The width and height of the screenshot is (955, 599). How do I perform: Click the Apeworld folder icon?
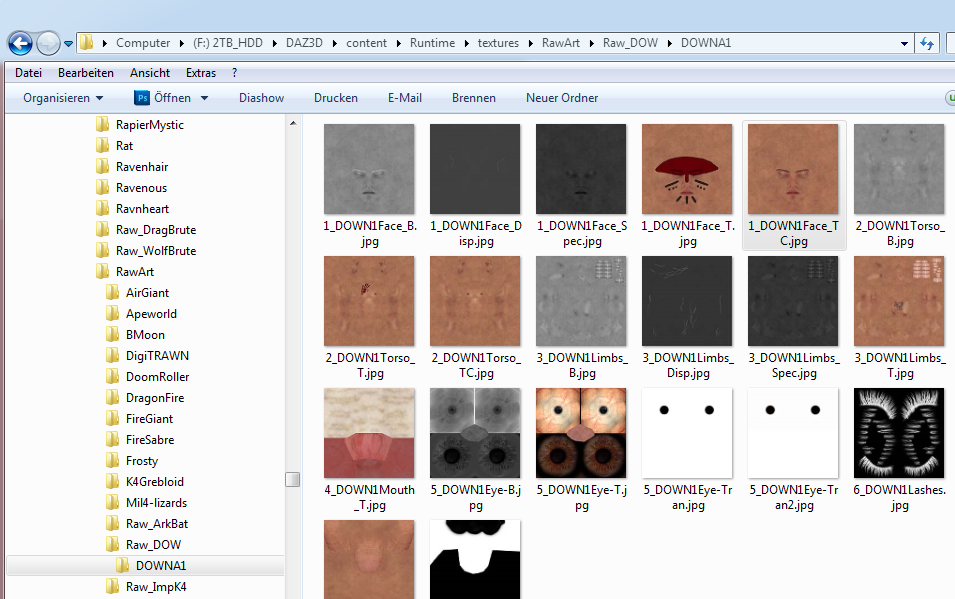click(x=113, y=314)
